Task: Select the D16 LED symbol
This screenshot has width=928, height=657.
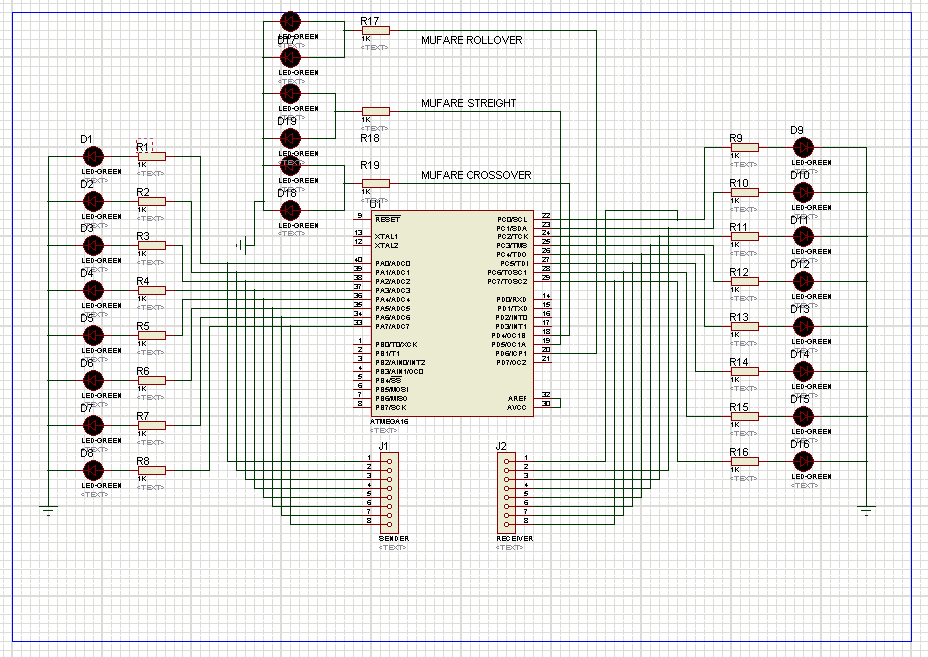Action: click(x=803, y=461)
